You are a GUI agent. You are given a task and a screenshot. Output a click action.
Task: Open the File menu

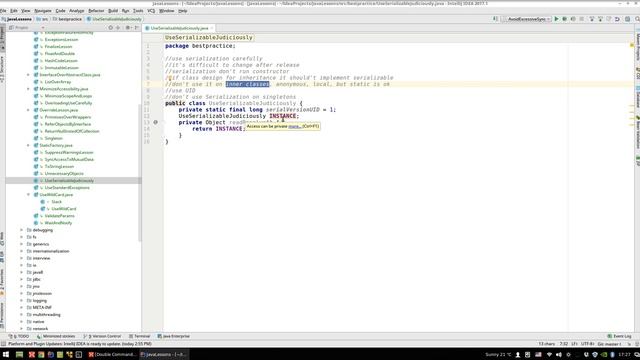point(3,11)
